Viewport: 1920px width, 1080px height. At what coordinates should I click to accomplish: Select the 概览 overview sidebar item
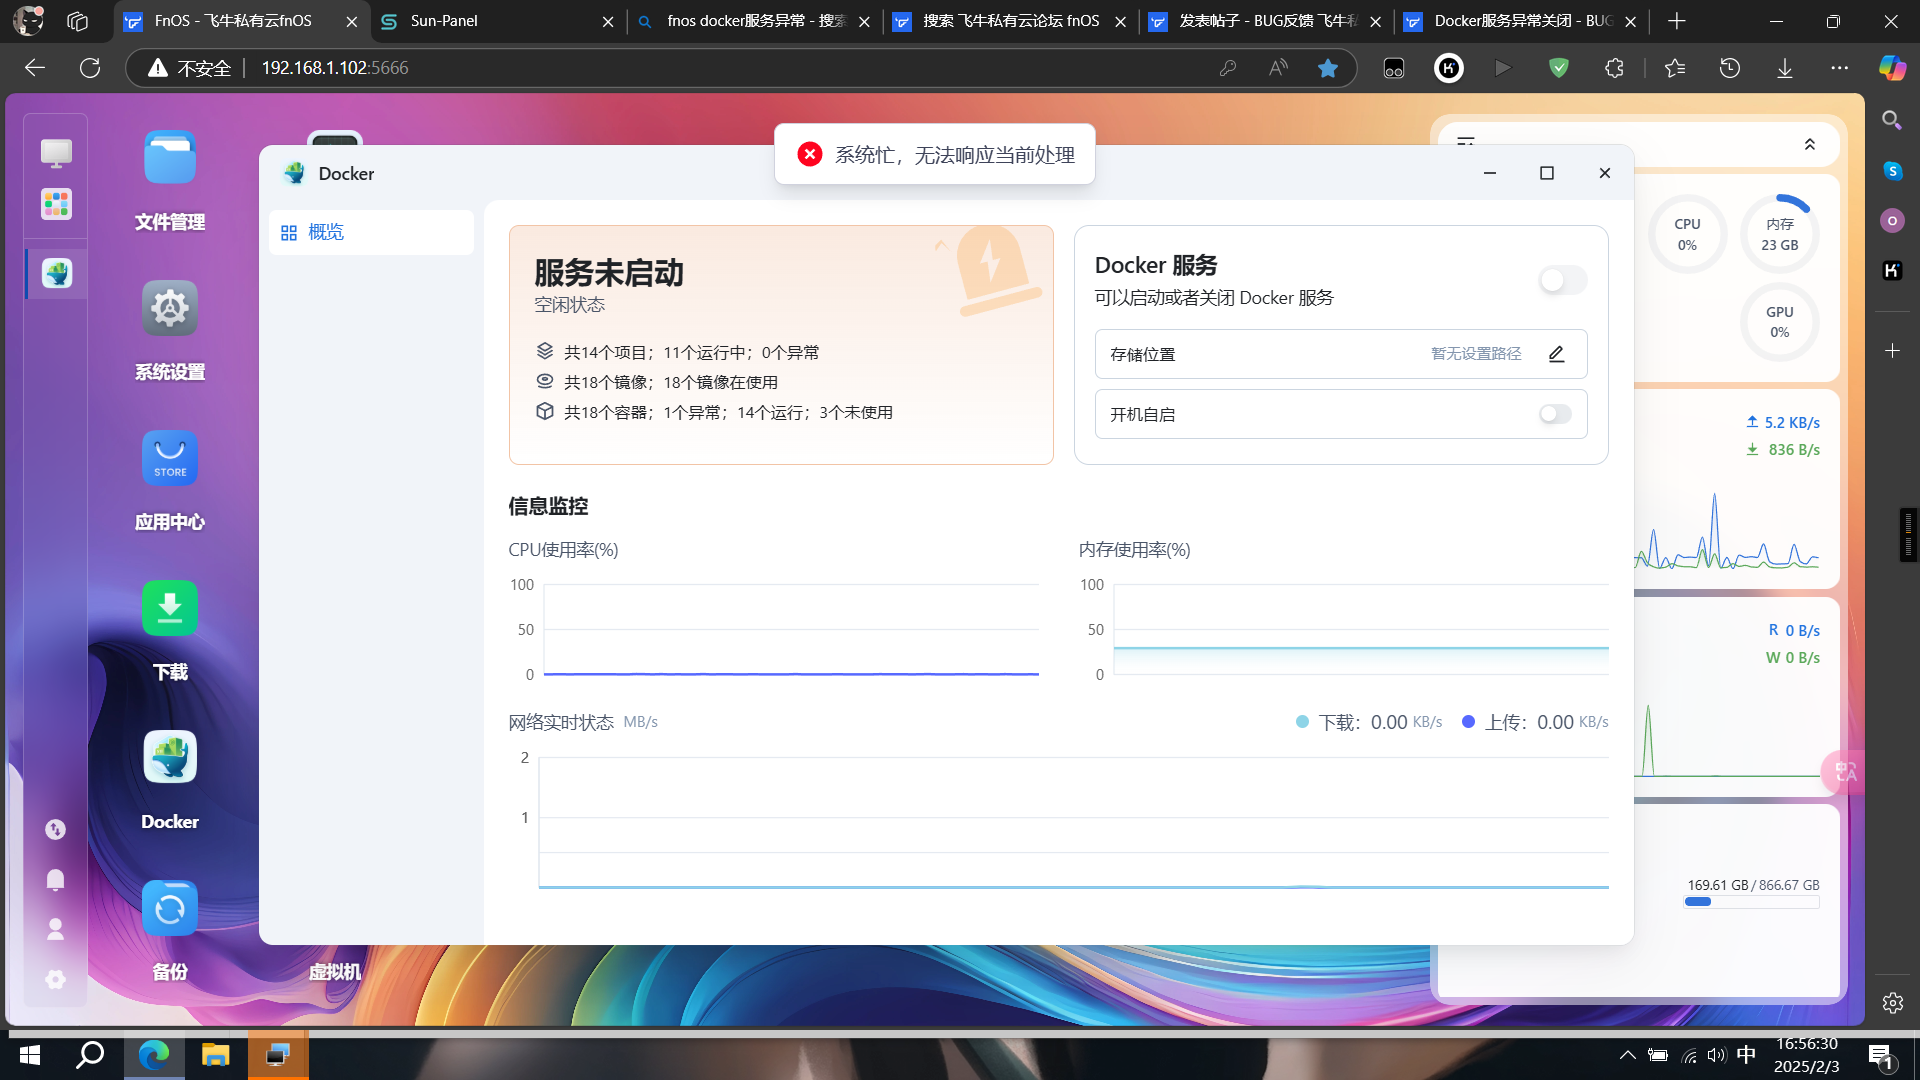pos(371,232)
